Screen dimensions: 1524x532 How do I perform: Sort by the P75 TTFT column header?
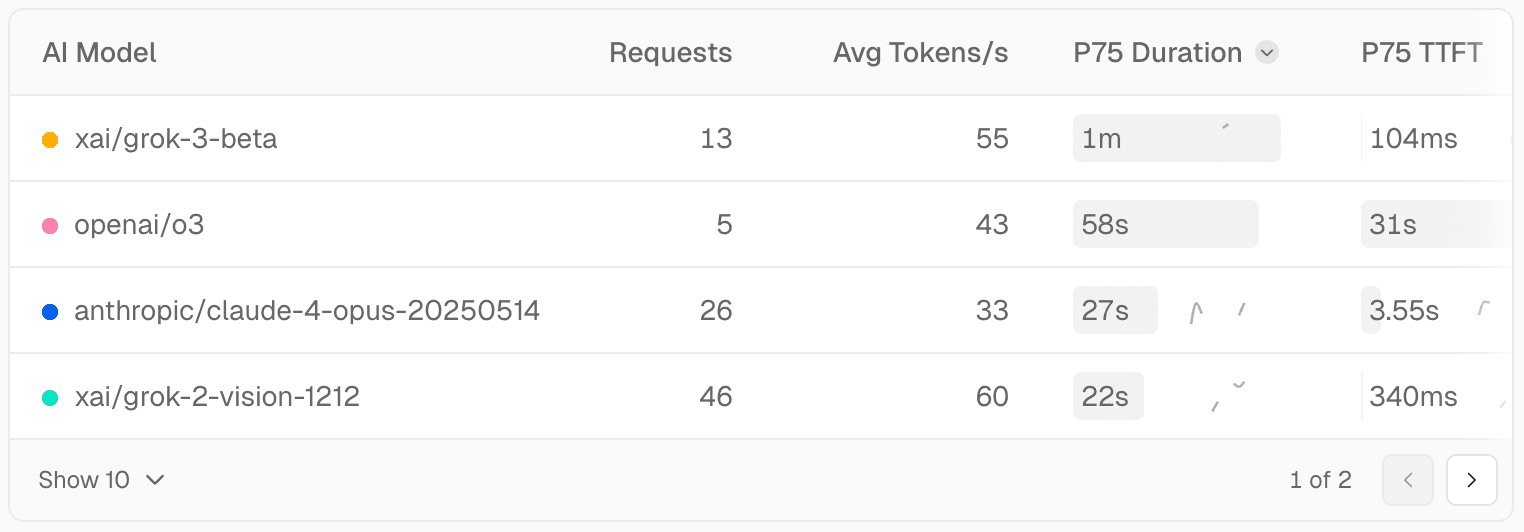click(1421, 53)
